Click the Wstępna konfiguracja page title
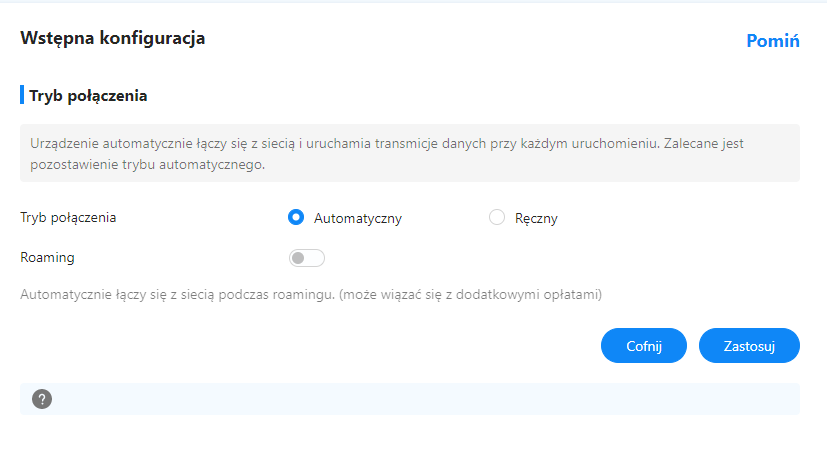This screenshot has width=827, height=457. (112, 38)
